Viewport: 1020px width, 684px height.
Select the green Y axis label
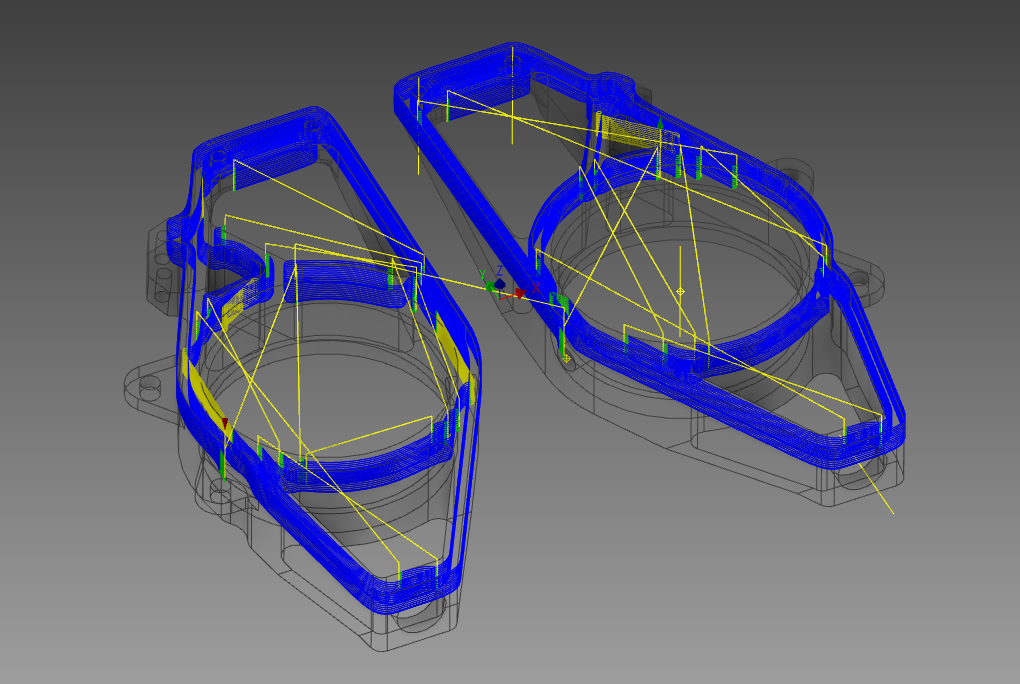pyautogui.click(x=482, y=274)
